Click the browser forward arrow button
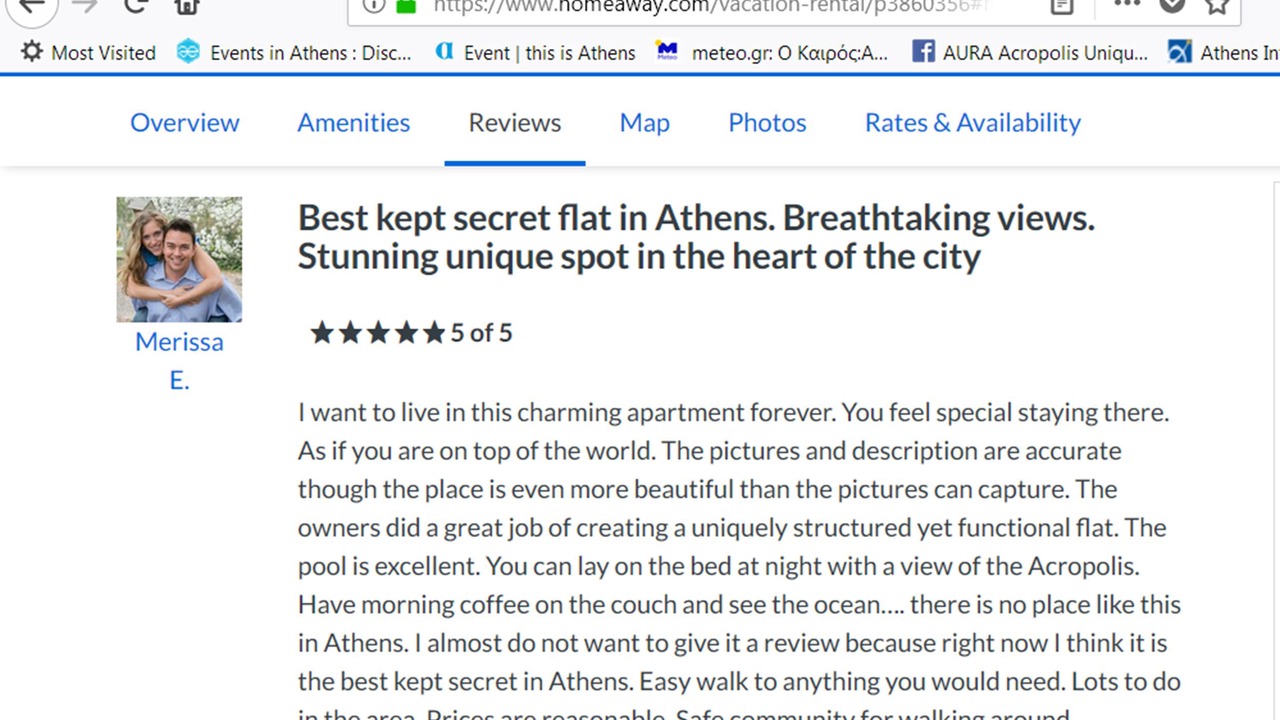Image resolution: width=1280 pixels, height=720 pixels. pos(85,5)
